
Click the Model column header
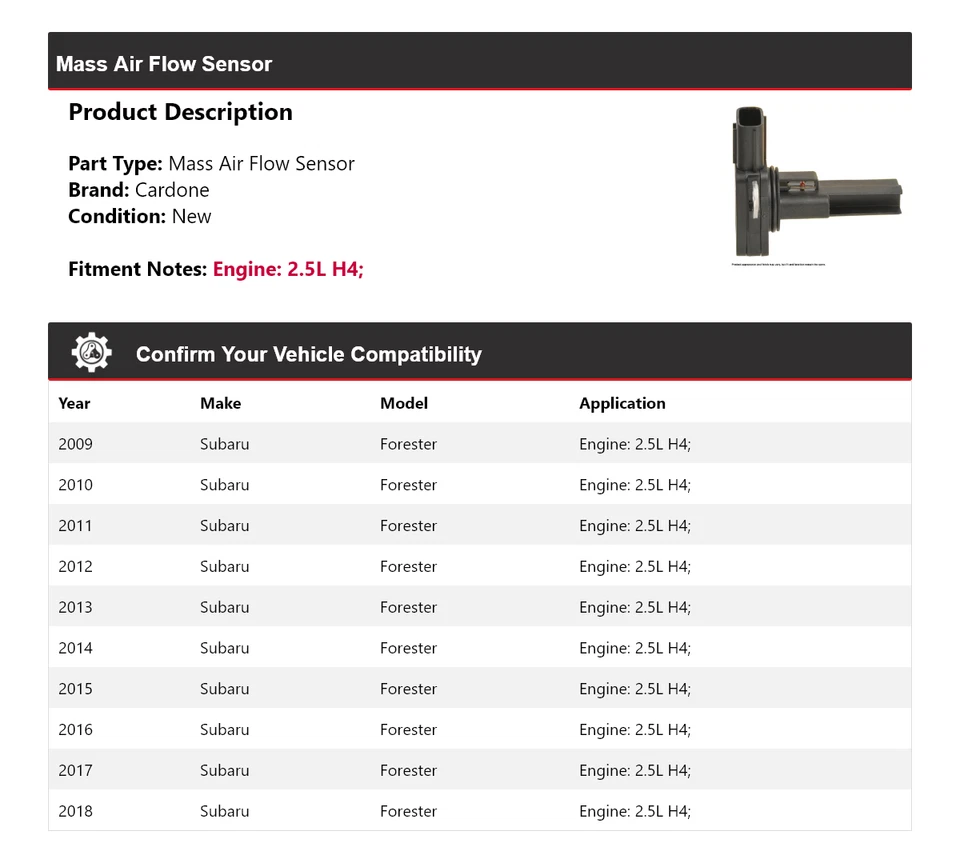403,403
